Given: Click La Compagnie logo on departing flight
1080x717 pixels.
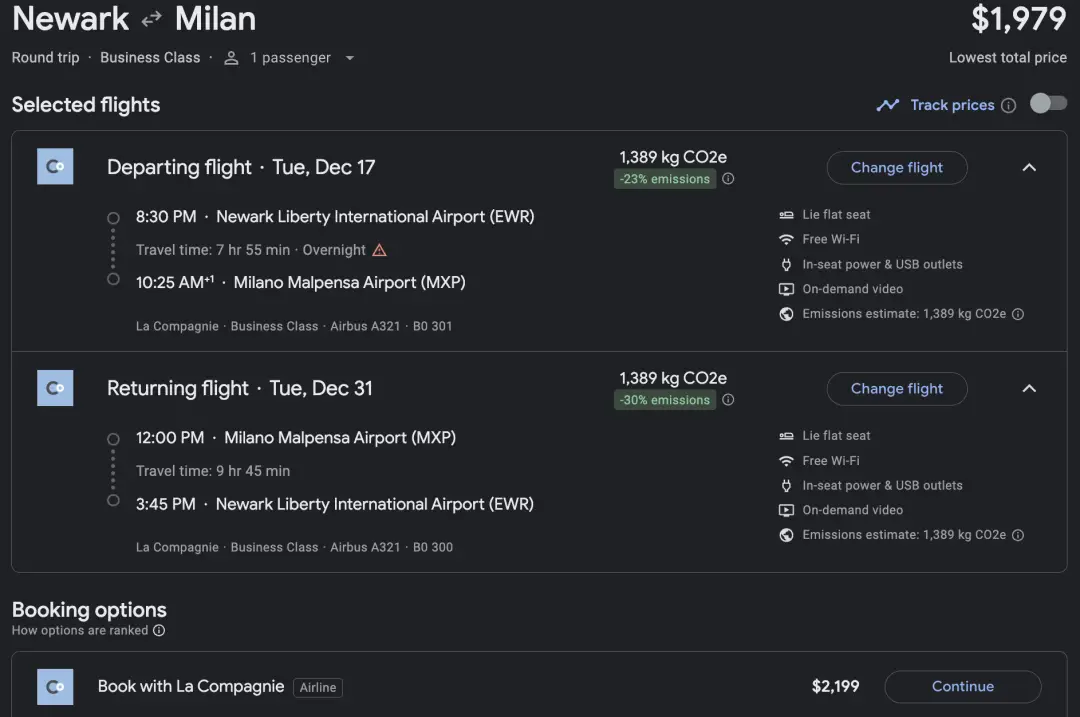Looking at the screenshot, I should (55, 167).
